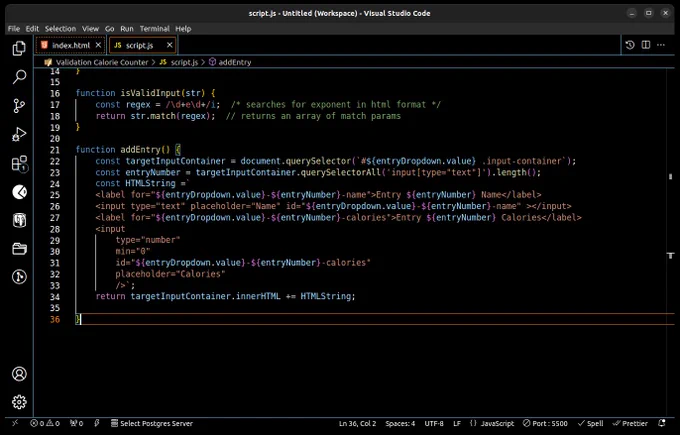Open the Run menu
Image resolution: width=680 pixels, height=435 pixels.
(127, 29)
